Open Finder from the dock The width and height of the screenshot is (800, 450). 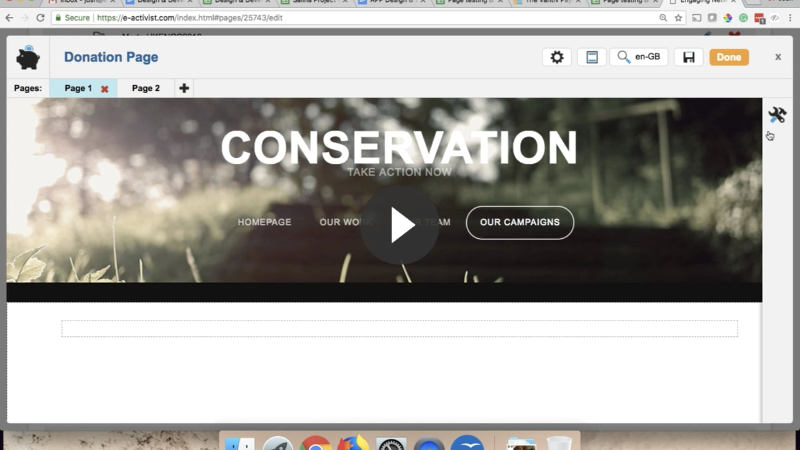(240, 443)
